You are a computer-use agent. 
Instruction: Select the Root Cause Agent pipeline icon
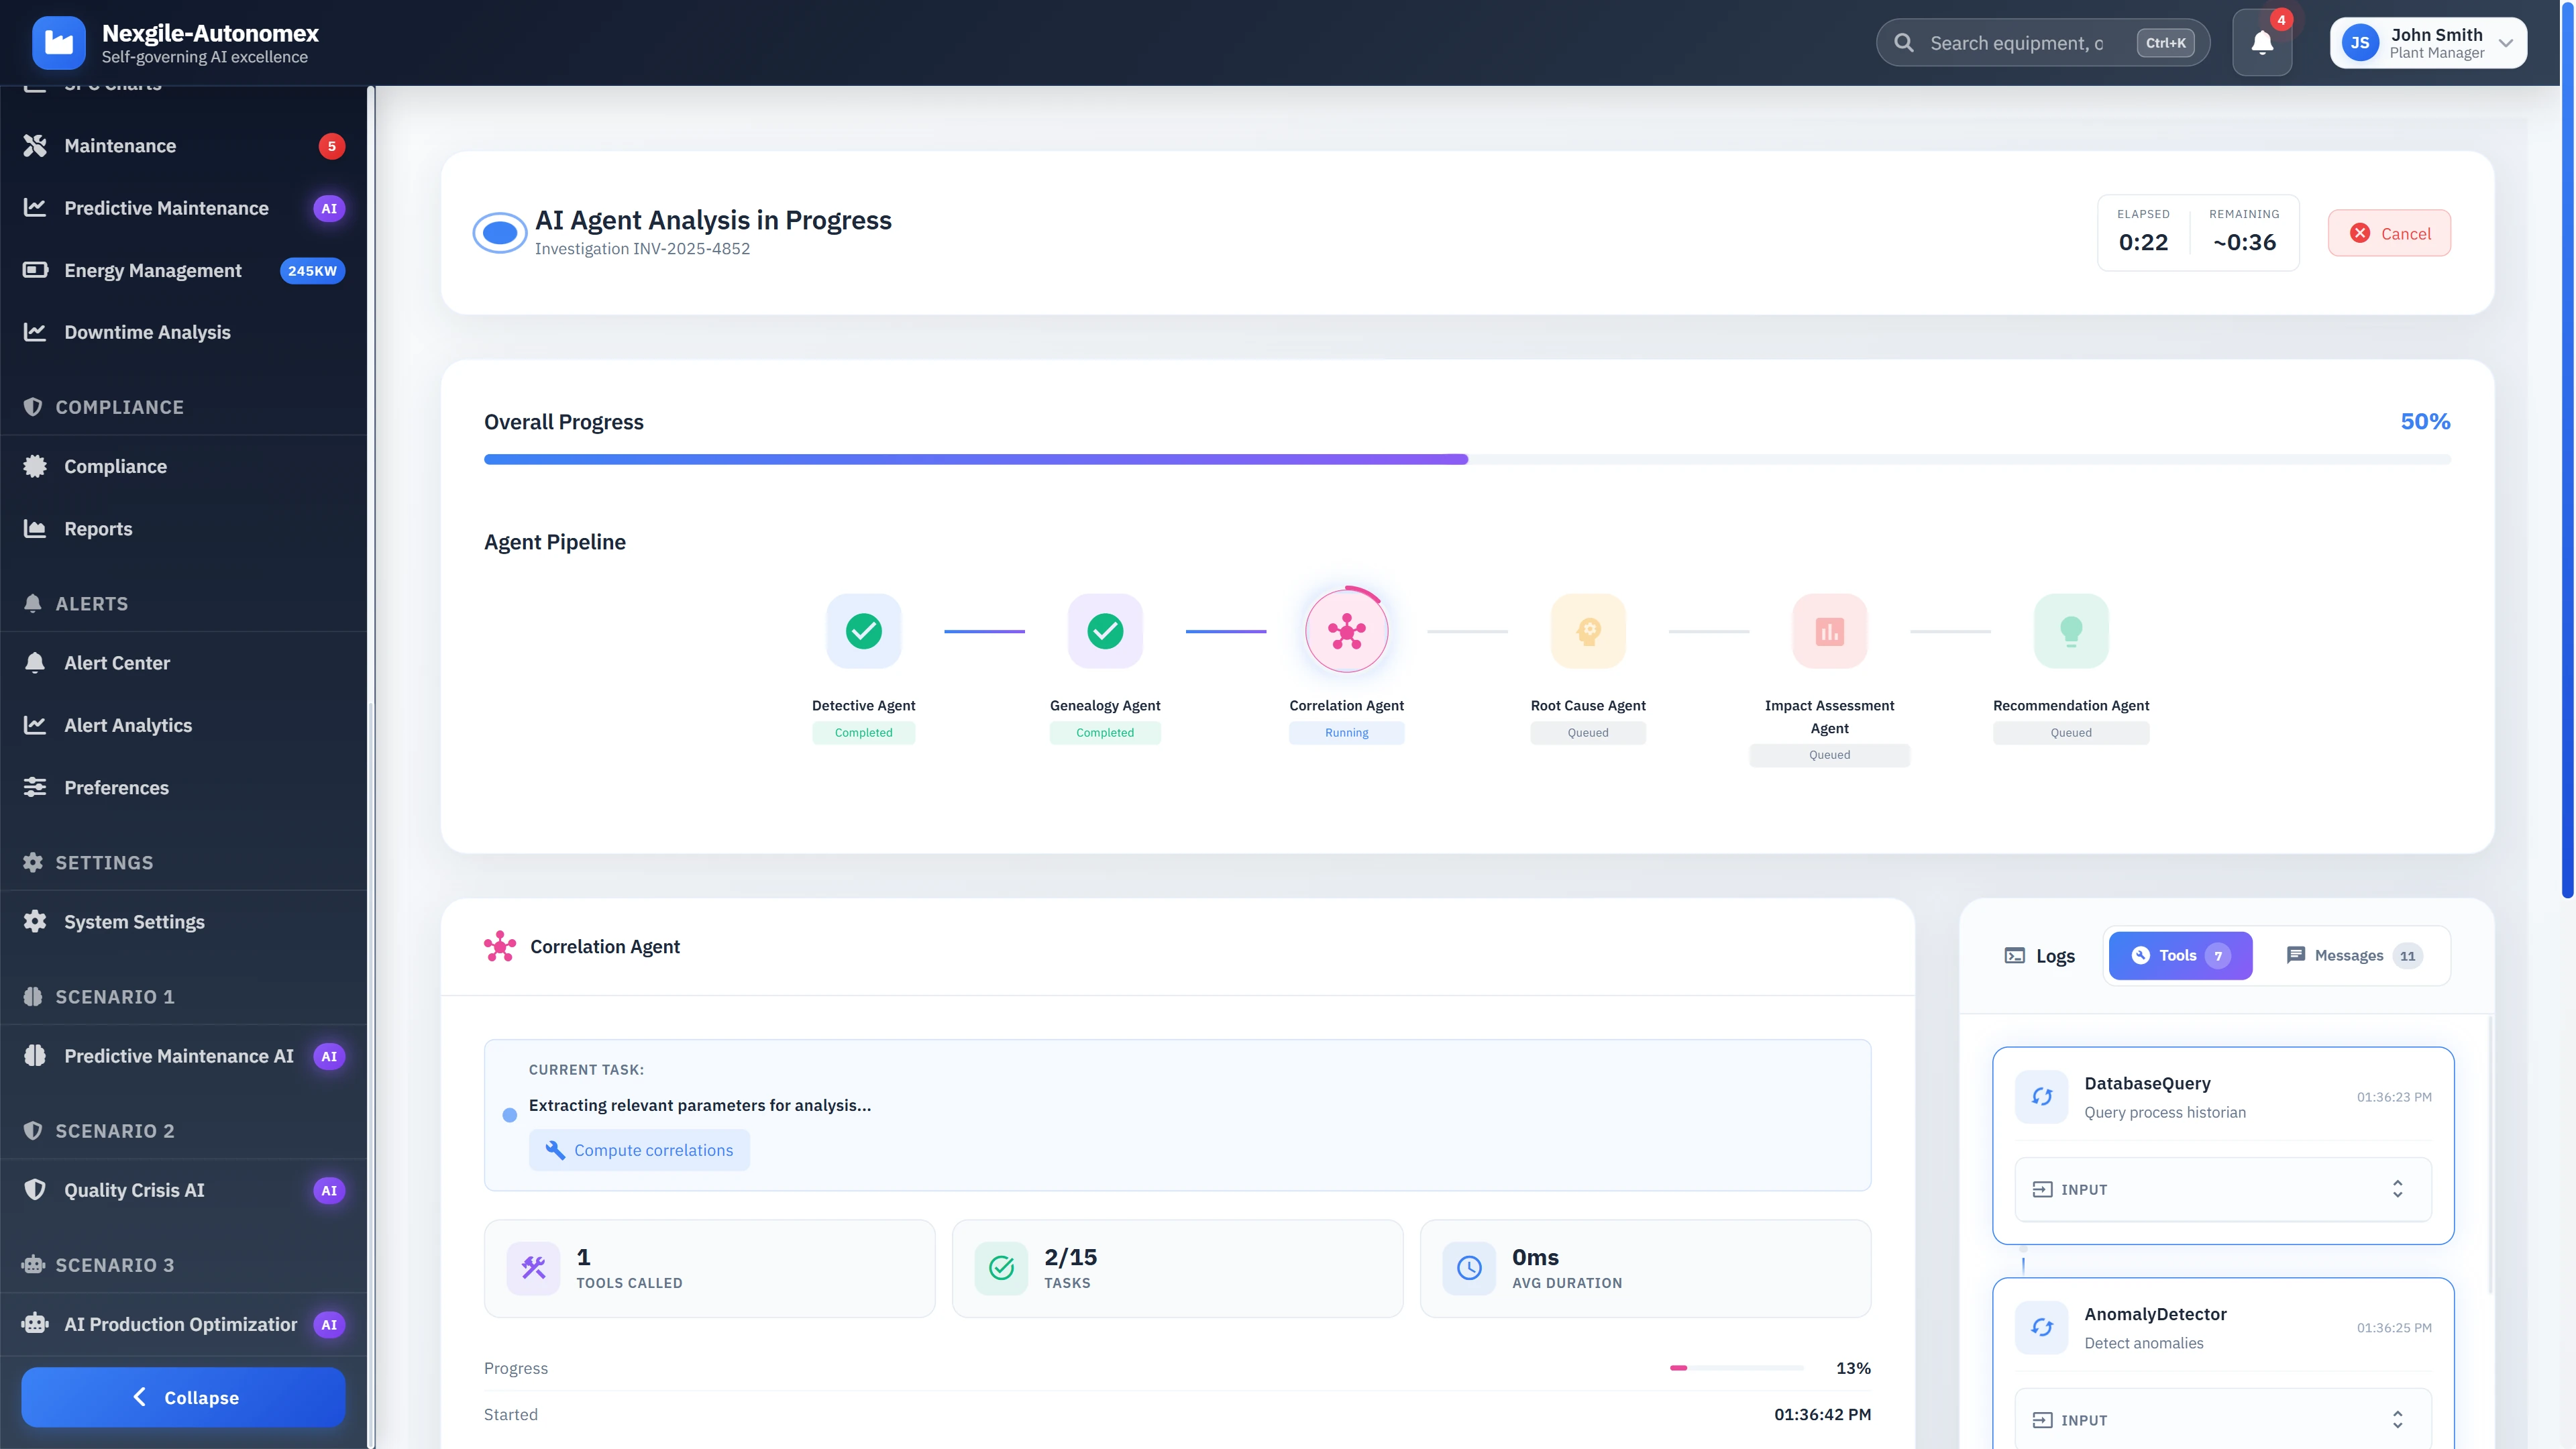(x=1588, y=630)
